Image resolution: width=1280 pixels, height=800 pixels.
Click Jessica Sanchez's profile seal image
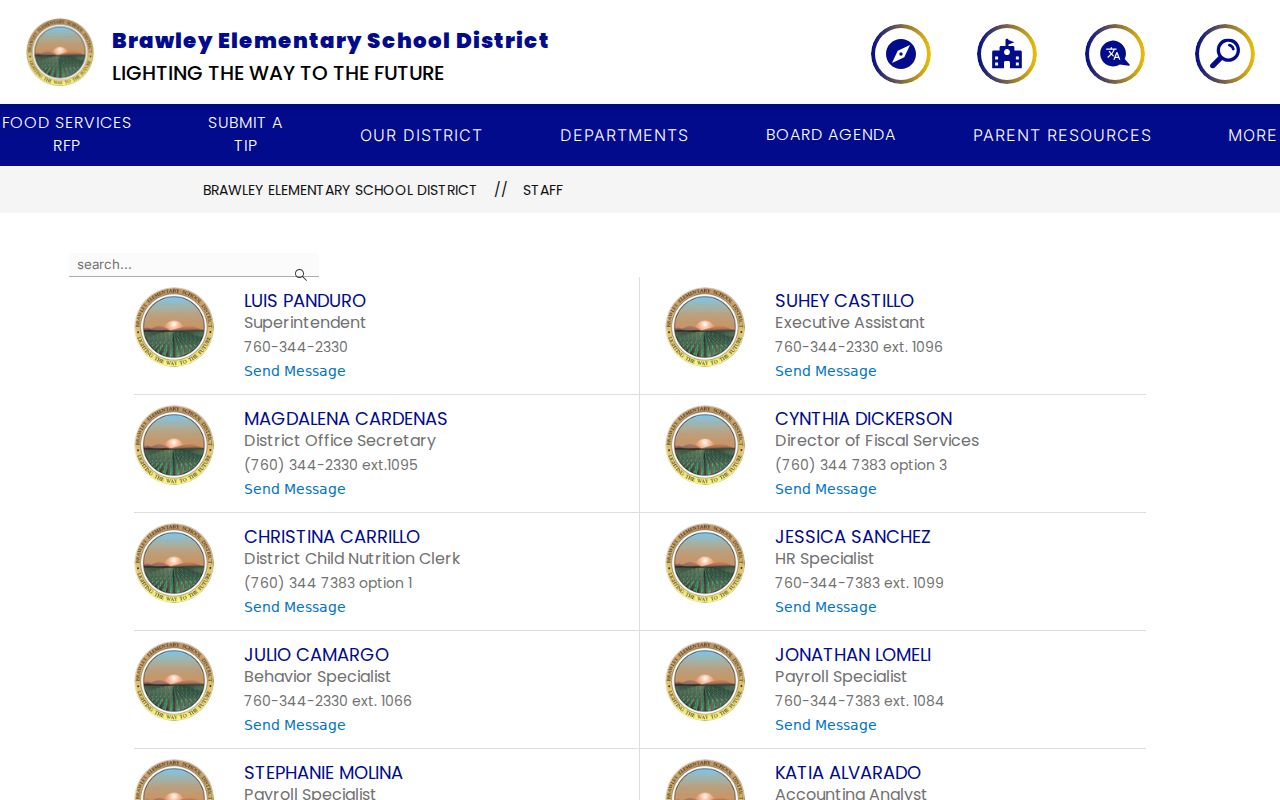point(705,564)
